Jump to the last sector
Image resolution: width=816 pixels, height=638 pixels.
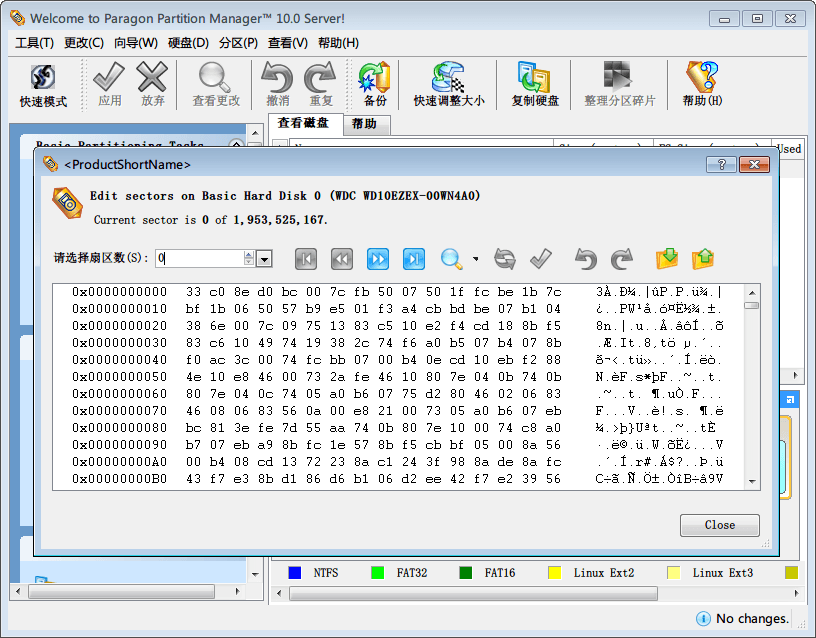tap(414, 259)
